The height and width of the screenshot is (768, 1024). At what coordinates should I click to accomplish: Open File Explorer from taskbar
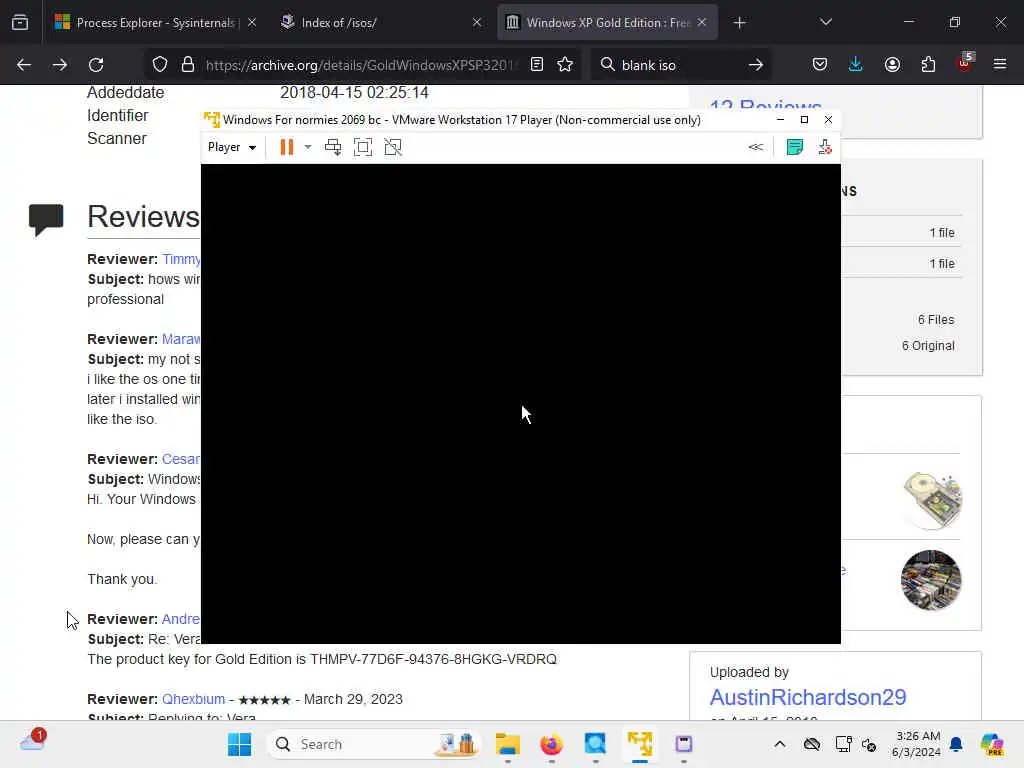507,744
